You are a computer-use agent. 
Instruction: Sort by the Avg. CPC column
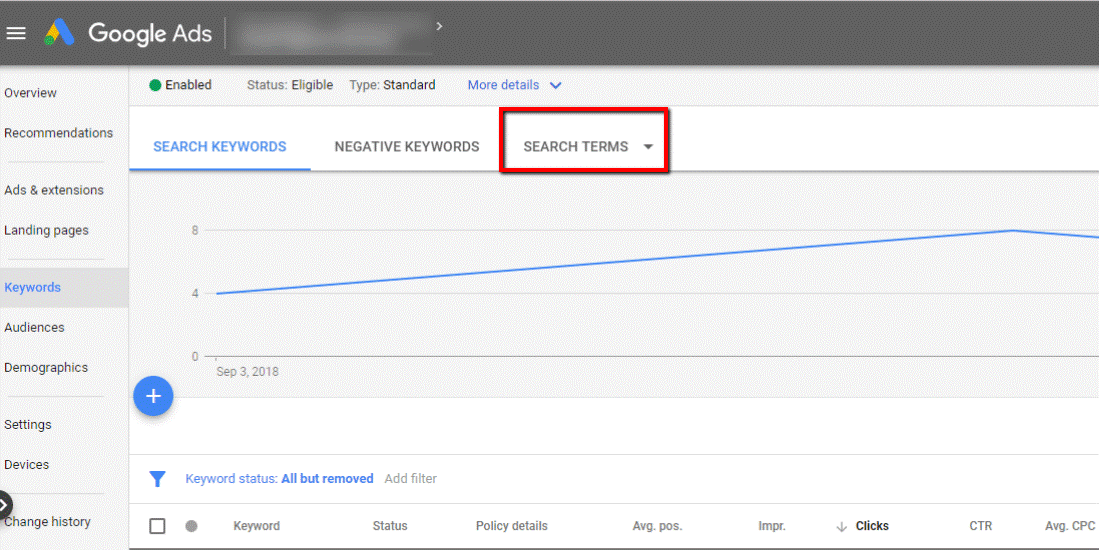pyautogui.click(x=1070, y=526)
